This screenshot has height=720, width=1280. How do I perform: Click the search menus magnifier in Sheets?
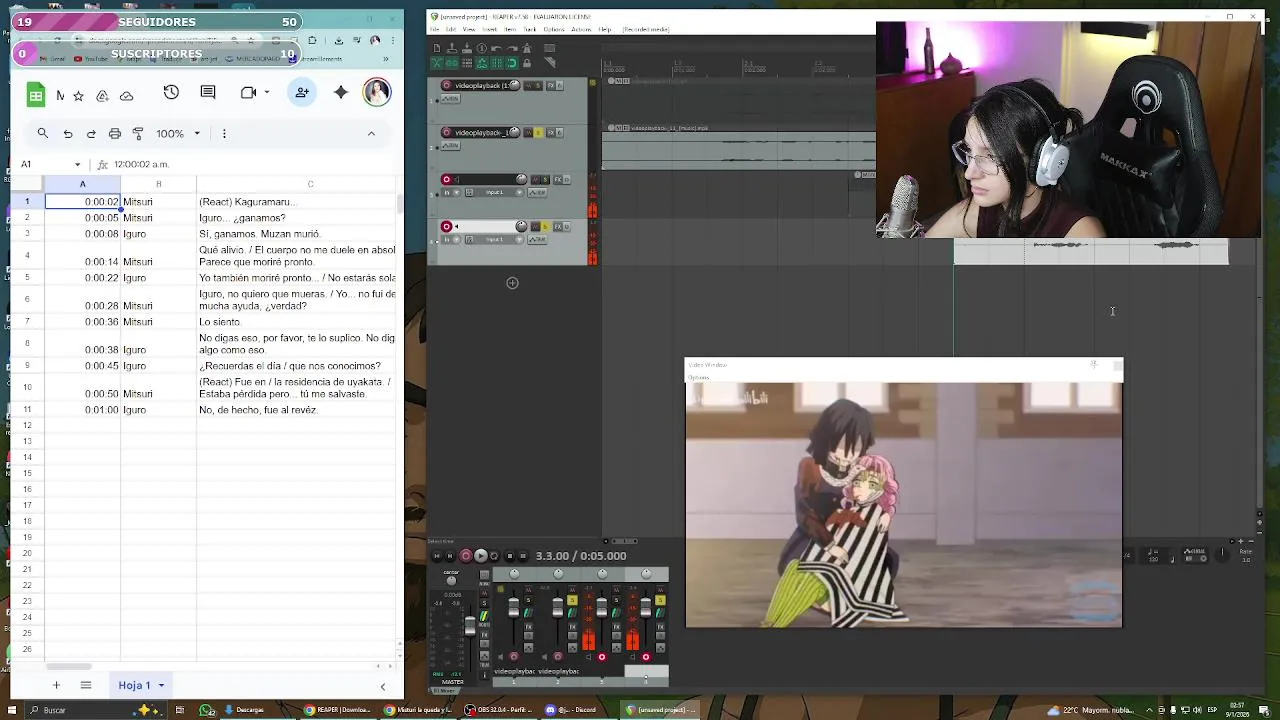pyautogui.click(x=43, y=133)
